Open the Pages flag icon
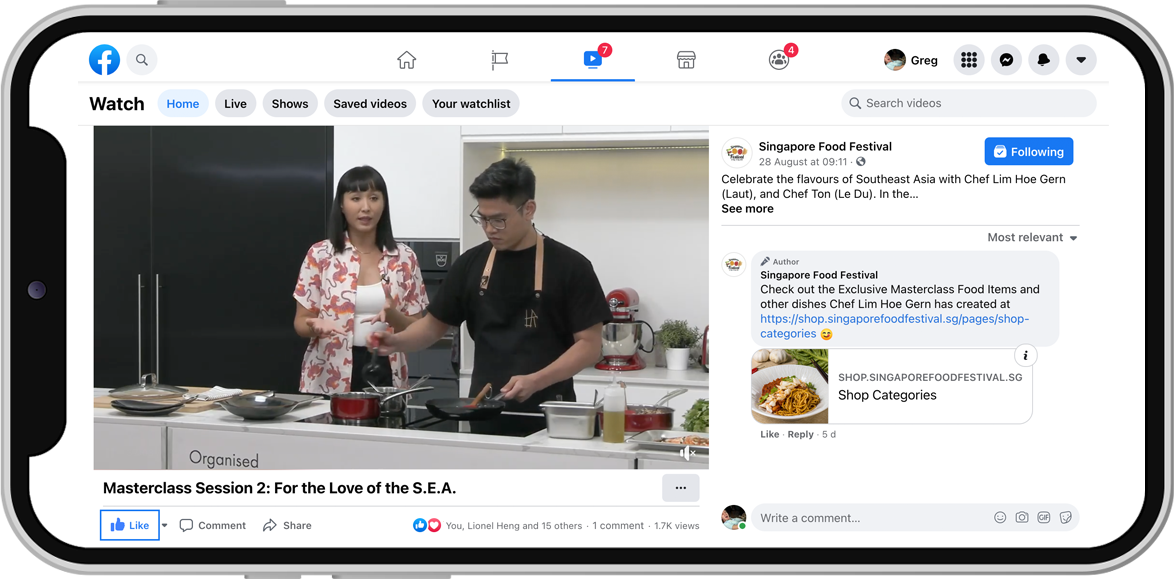The width and height of the screenshot is (1174, 579). click(x=499, y=60)
